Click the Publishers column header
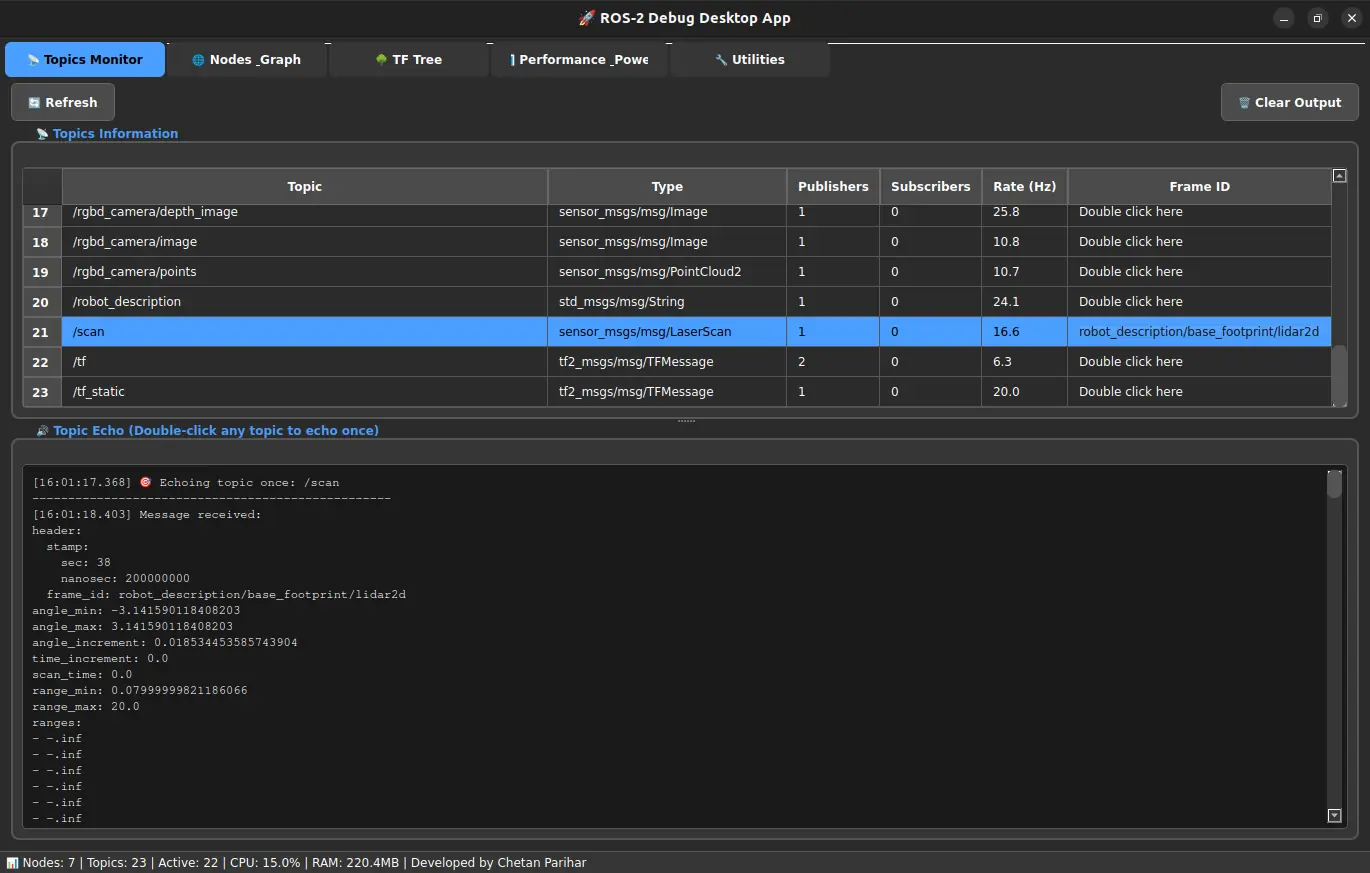 (x=833, y=187)
